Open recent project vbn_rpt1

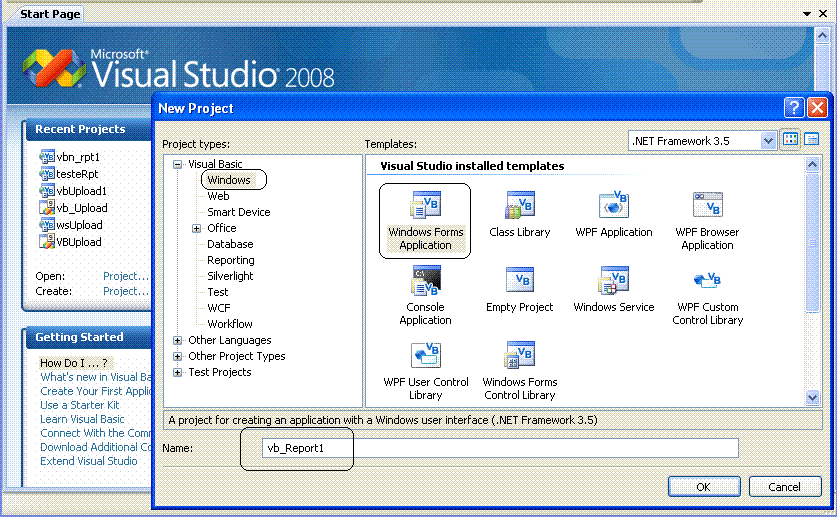pos(69,157)
